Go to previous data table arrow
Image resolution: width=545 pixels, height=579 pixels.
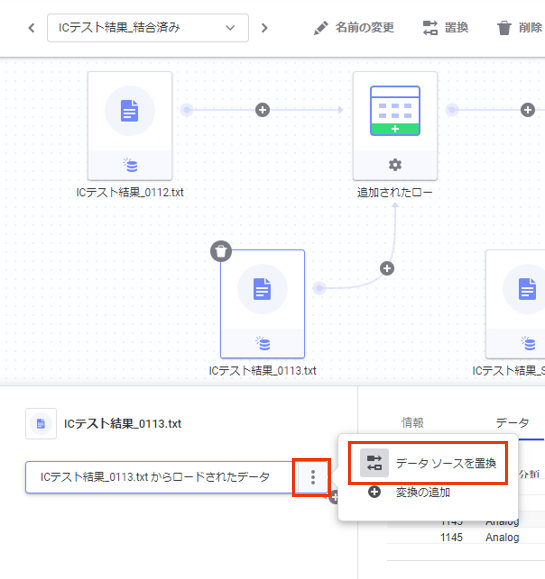click(x=32, y=28)
